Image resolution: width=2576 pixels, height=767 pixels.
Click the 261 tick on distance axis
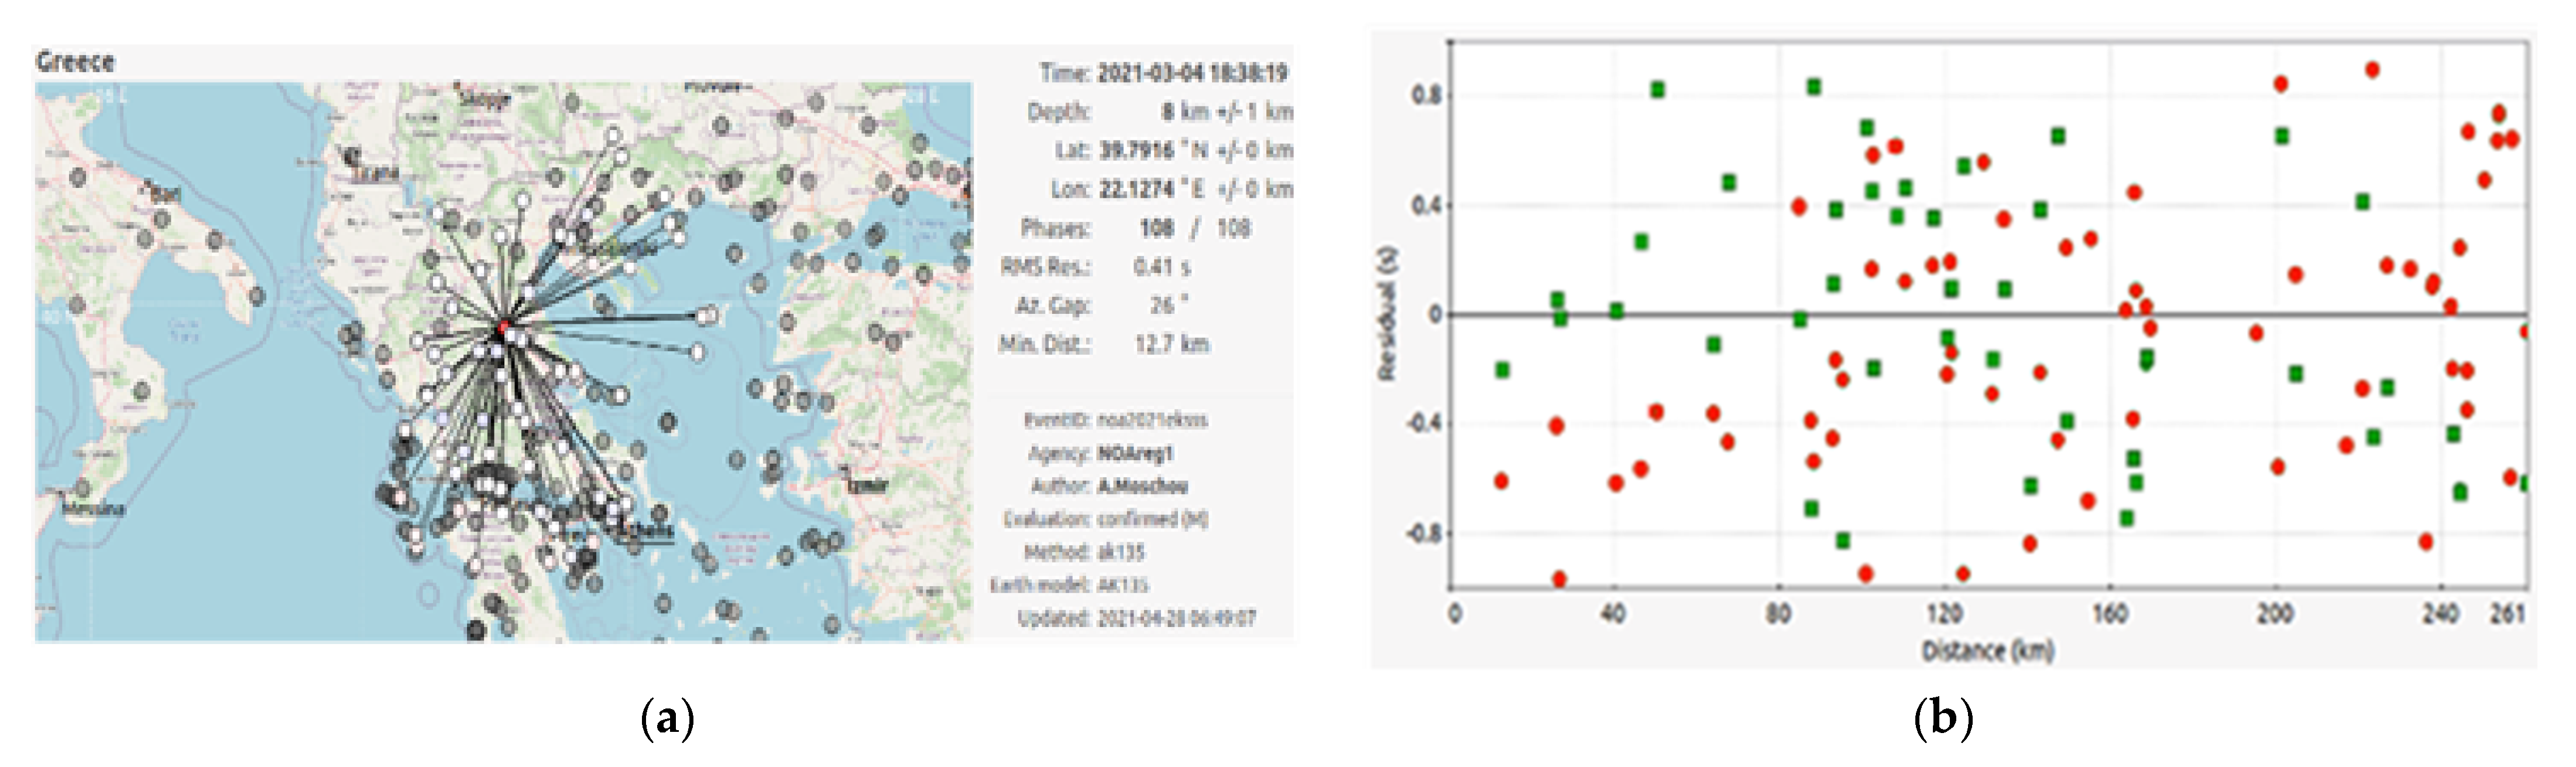coord(2507,613)
